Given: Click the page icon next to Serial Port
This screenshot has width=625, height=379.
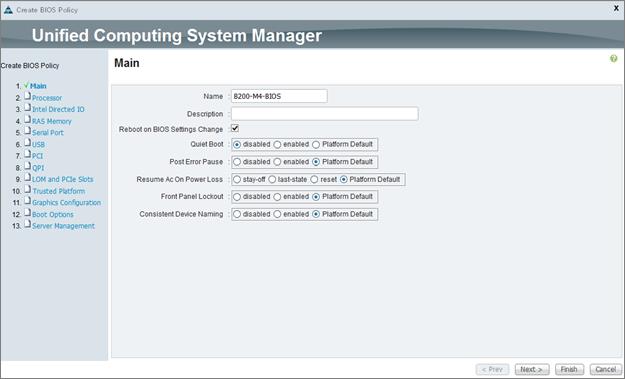Looking at the screenshot, I should pos(27,131).
